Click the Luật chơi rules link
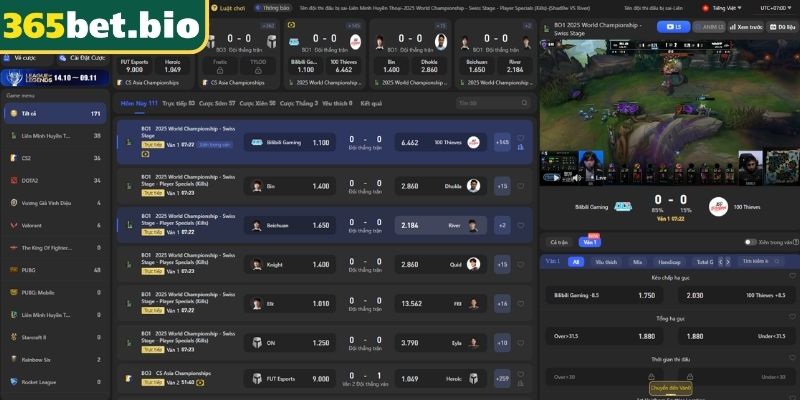Viewport: 800px width, 400px height. coord(228,8)
